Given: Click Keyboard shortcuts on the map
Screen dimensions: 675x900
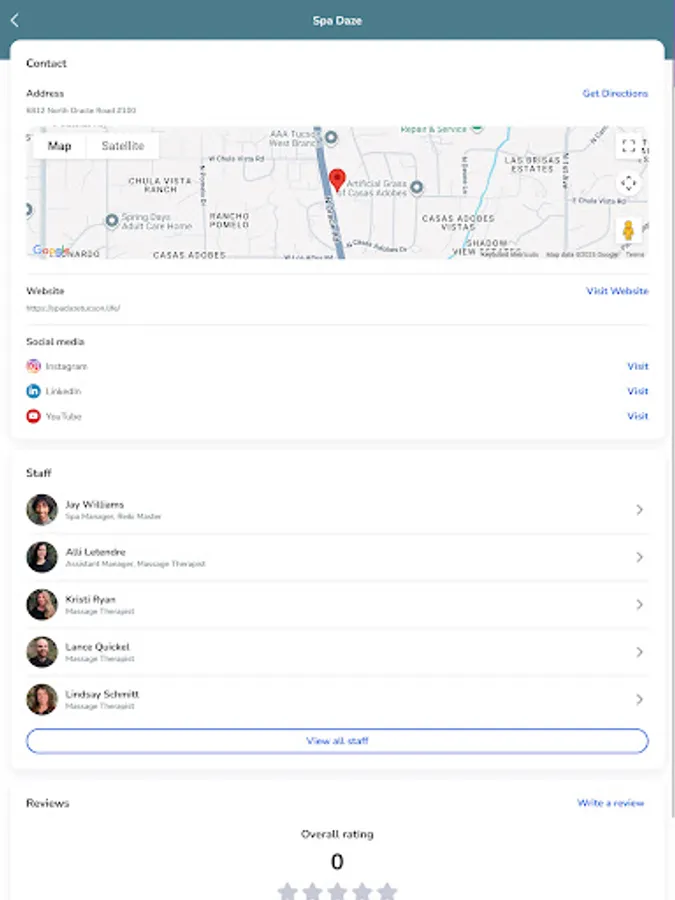Looking at the screenshot, I should pyautogui.click(x=510, y=254).
